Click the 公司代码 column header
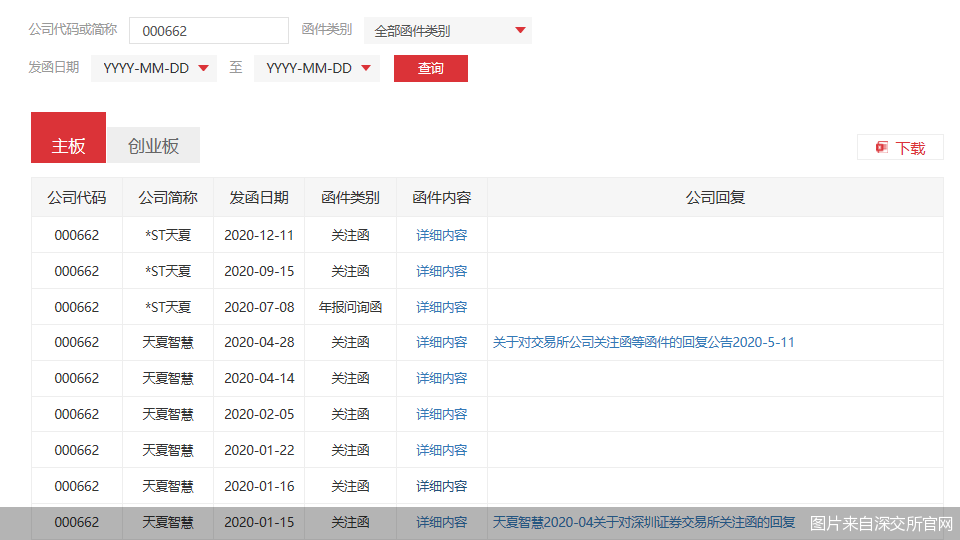Image resolution: width=960 pixels, height=540 pixels. pos(77,198)
